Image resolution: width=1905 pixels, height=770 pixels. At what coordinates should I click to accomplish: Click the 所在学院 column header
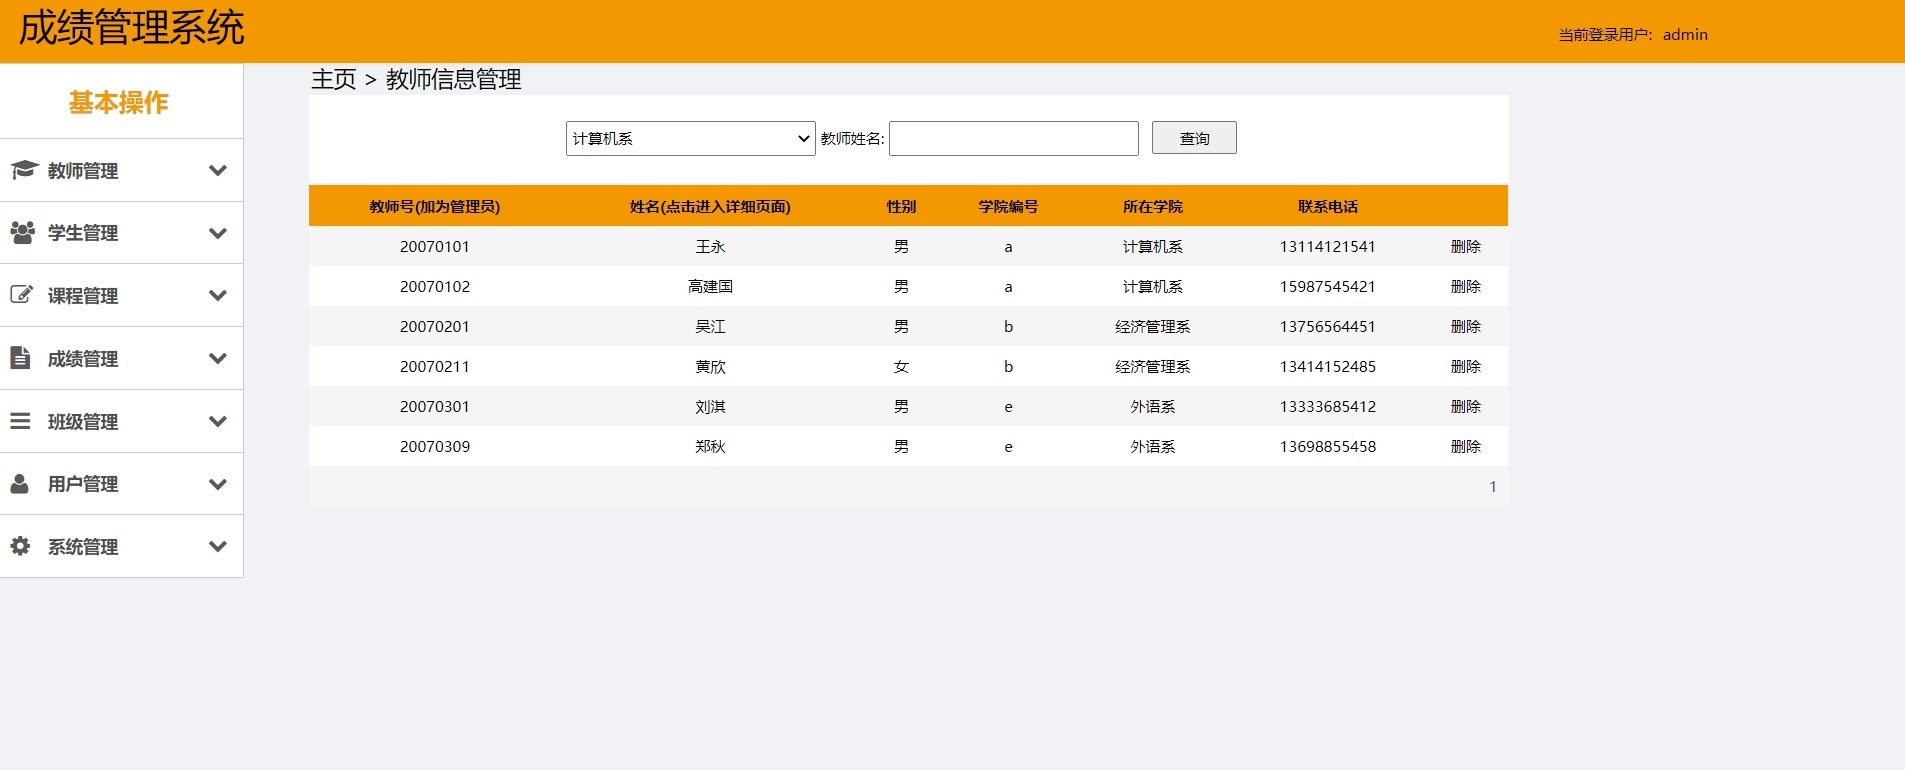[1152, 206]
